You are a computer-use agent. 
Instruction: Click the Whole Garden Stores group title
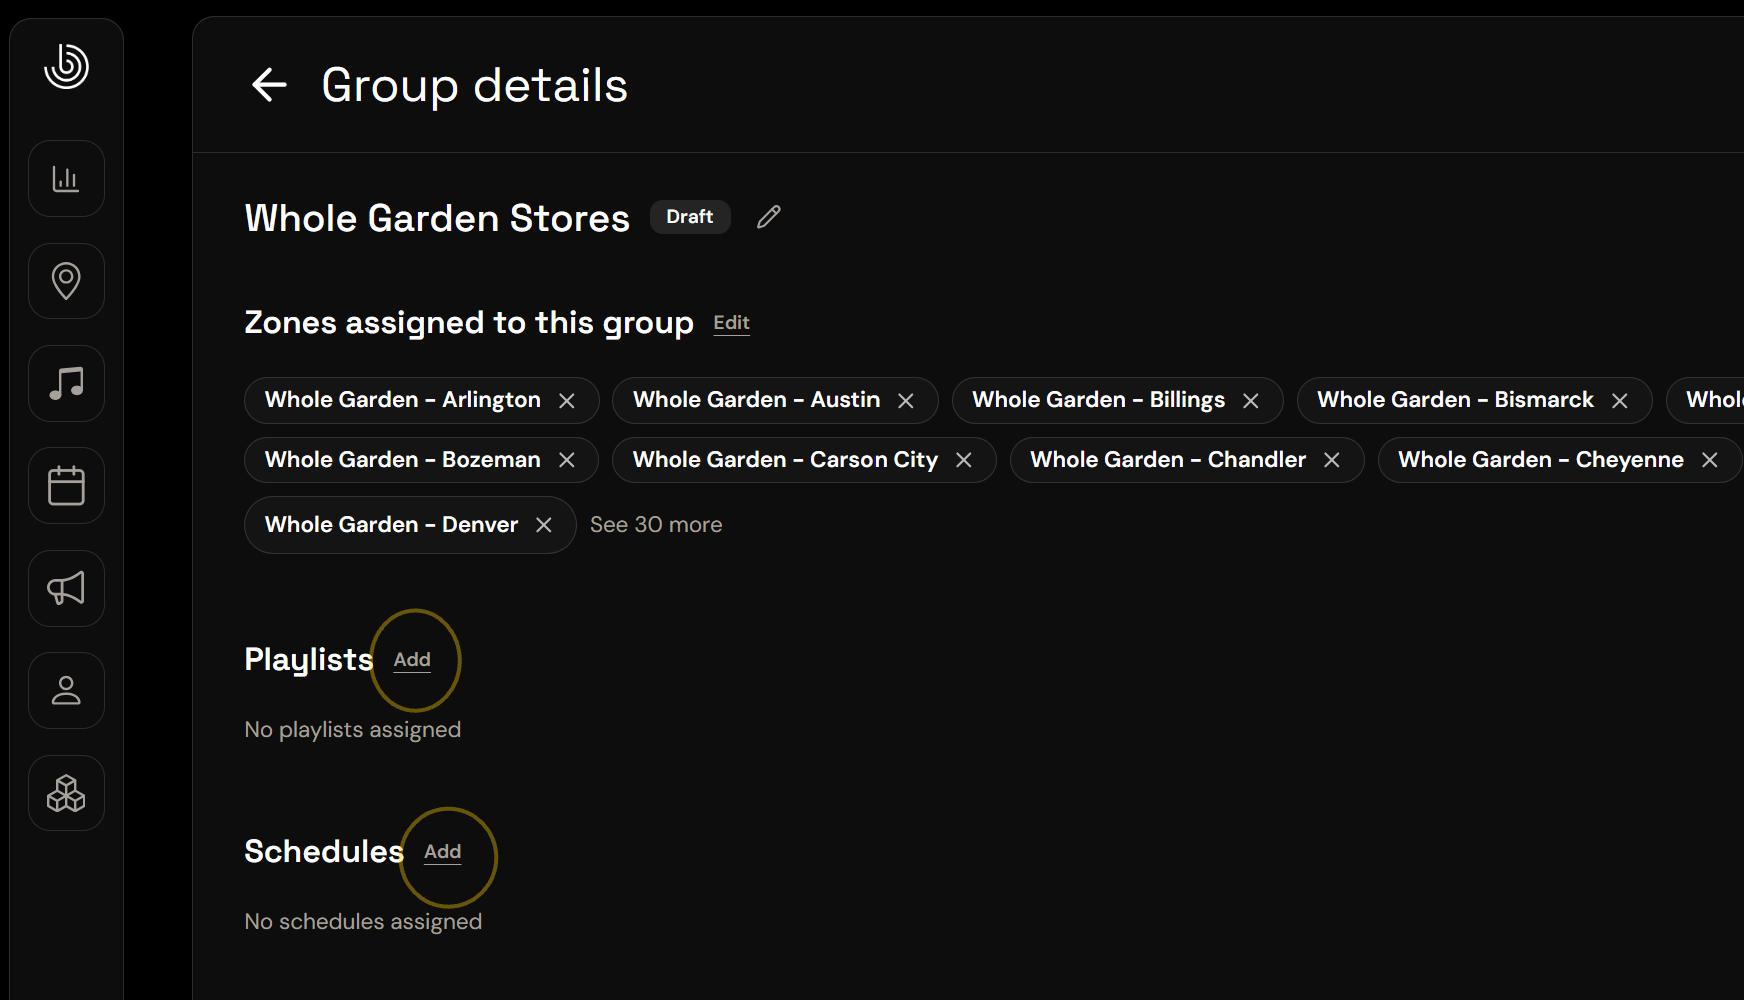click(x=437, y=218)
